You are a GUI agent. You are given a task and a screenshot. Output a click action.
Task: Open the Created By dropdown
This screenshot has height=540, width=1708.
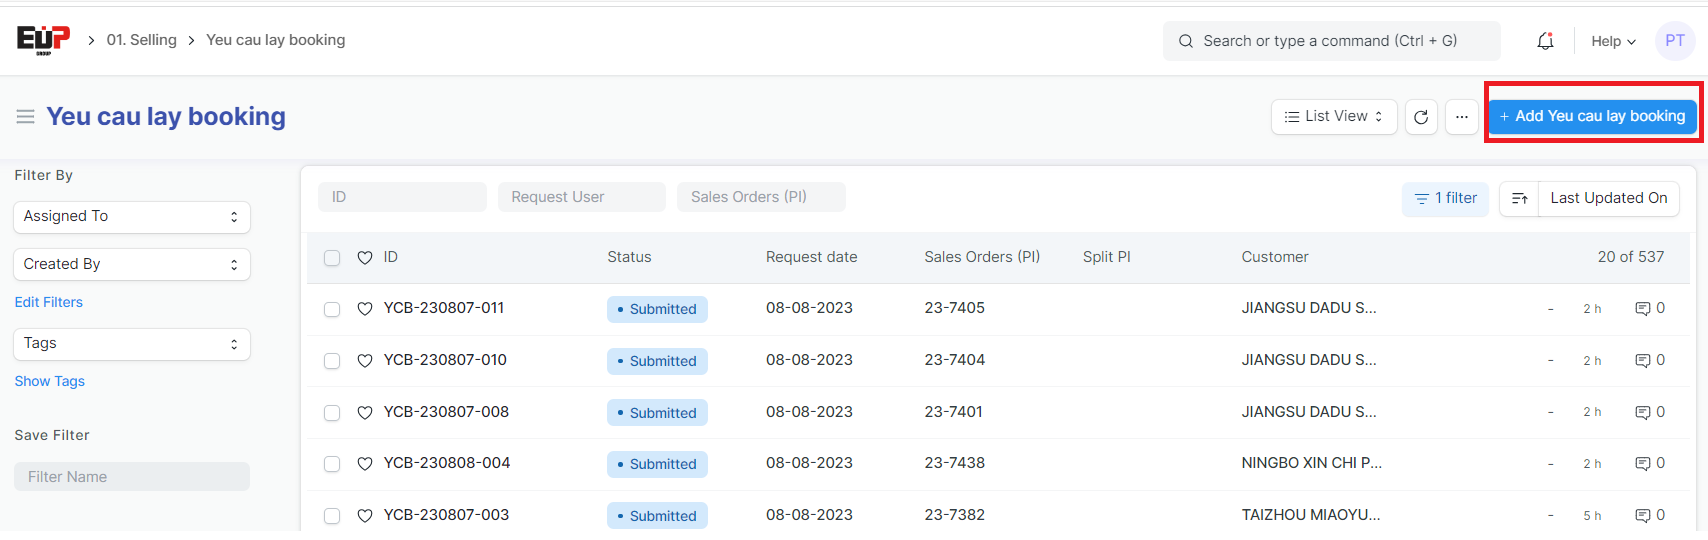point(131,264)
